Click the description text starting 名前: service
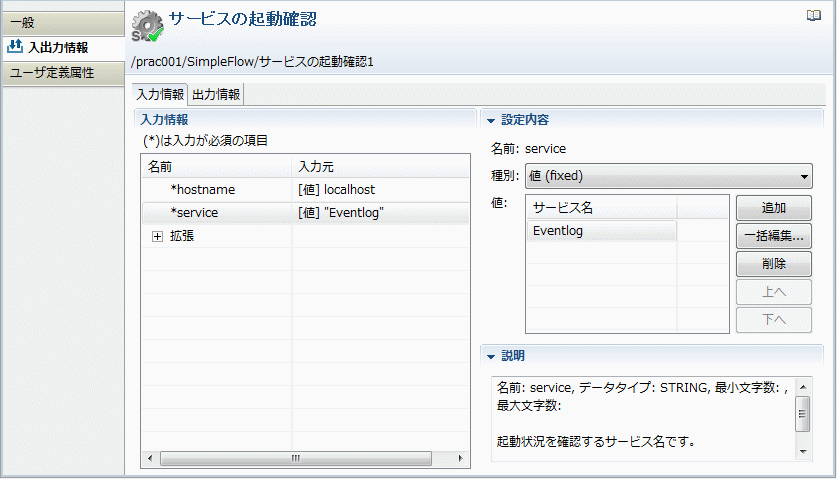837x479 pixels. coord(642,396)
